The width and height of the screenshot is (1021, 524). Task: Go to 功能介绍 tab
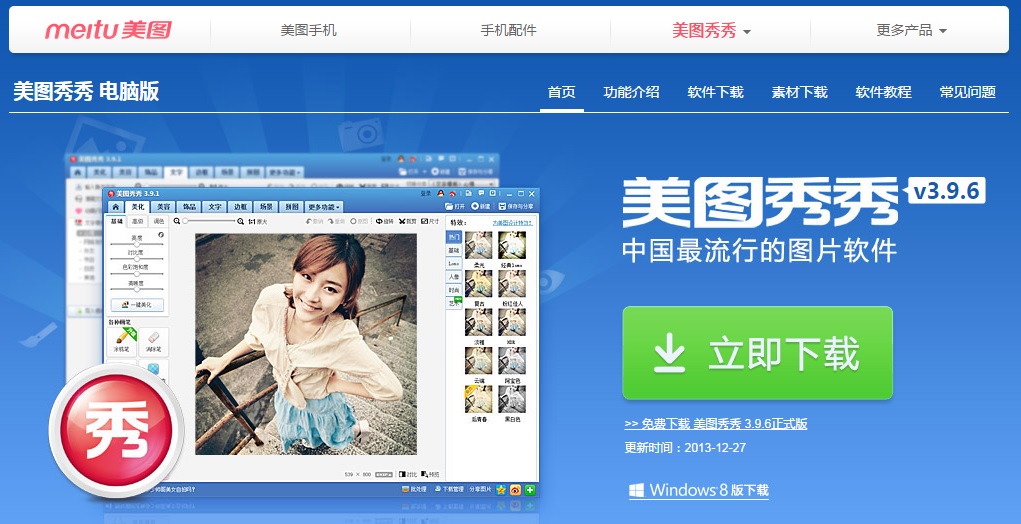point(631,92)
